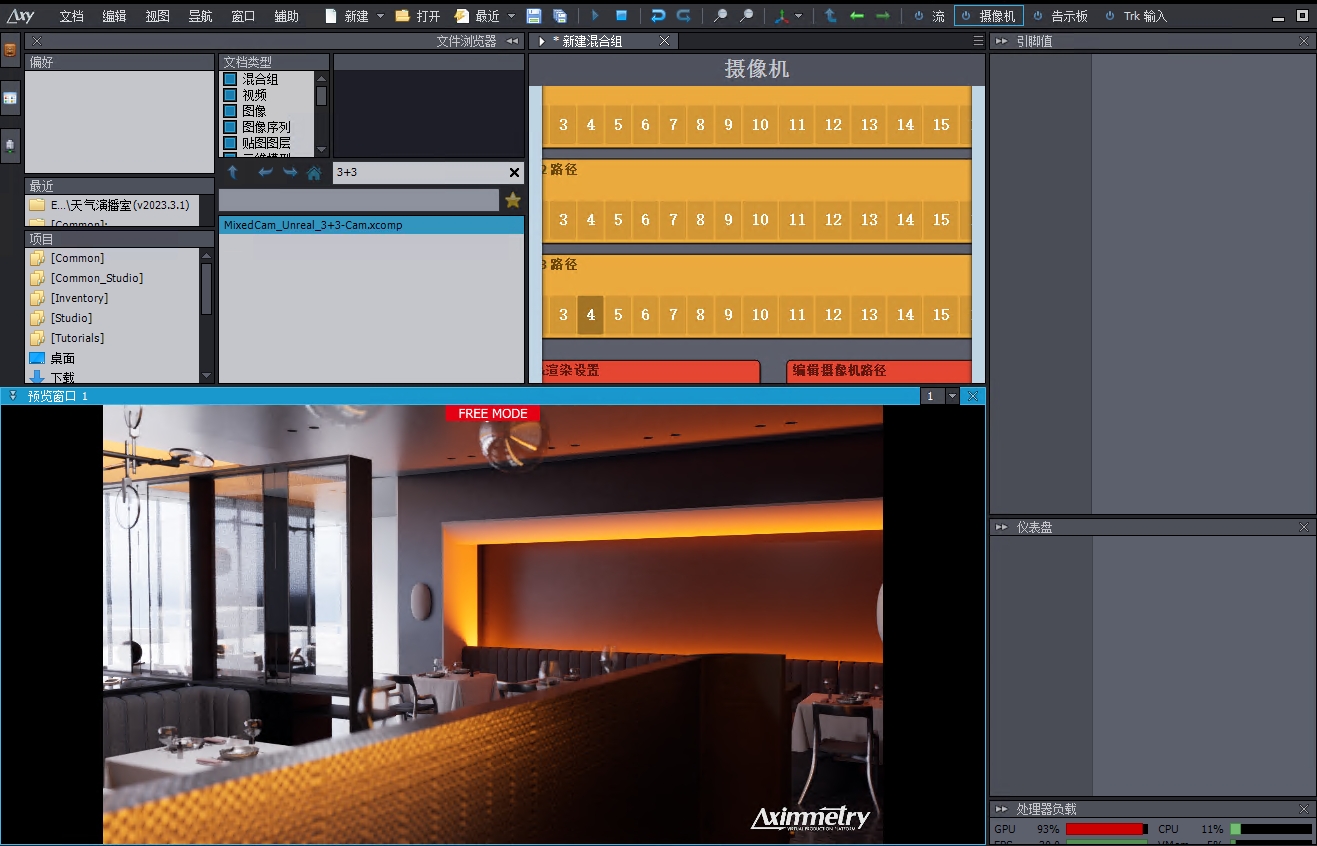Image resolution: width=1317 pixels, height=846 pixels.
Task: Select MixedCam_Unreal_3+3-Cam.xcomp file
Action: click(371, 225)
